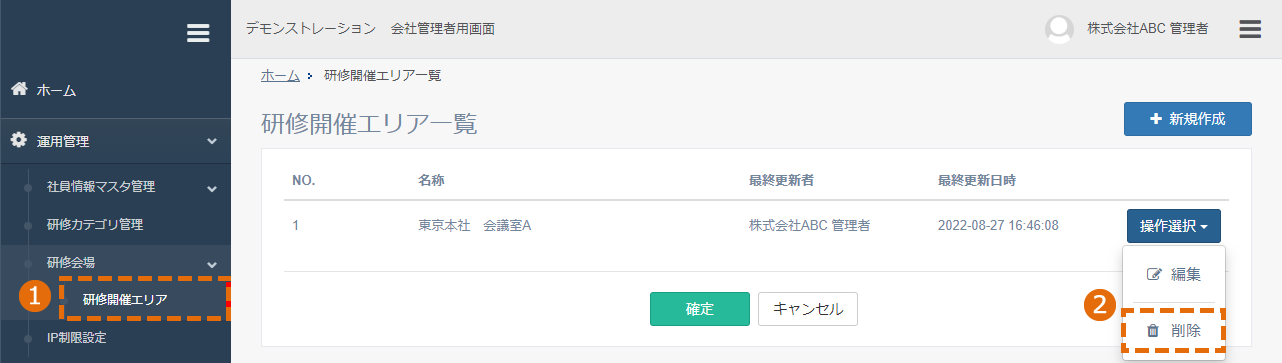Image resolution: width=1282 pixels, height=363 pixels.
Task: Click the plus icon on 新規作成
Action: (x=1156, y=118)
